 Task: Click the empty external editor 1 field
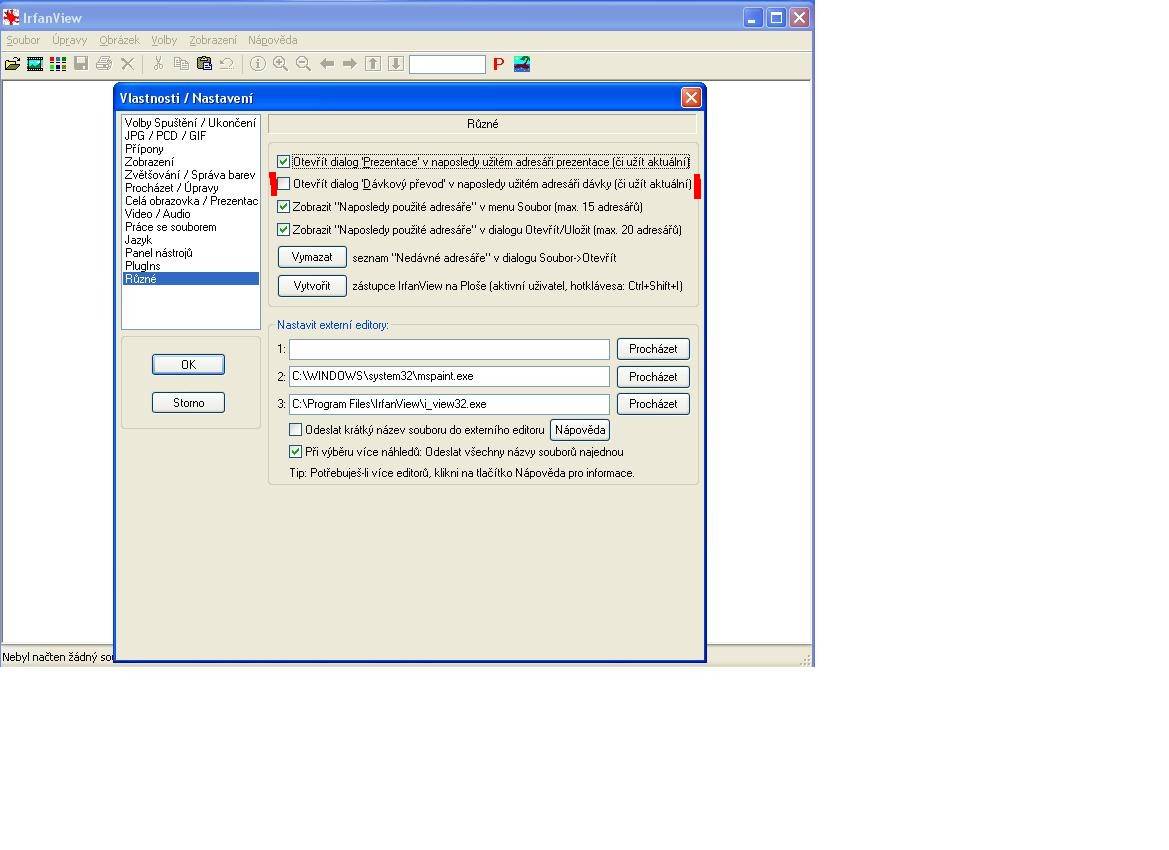tap(450, 349)
